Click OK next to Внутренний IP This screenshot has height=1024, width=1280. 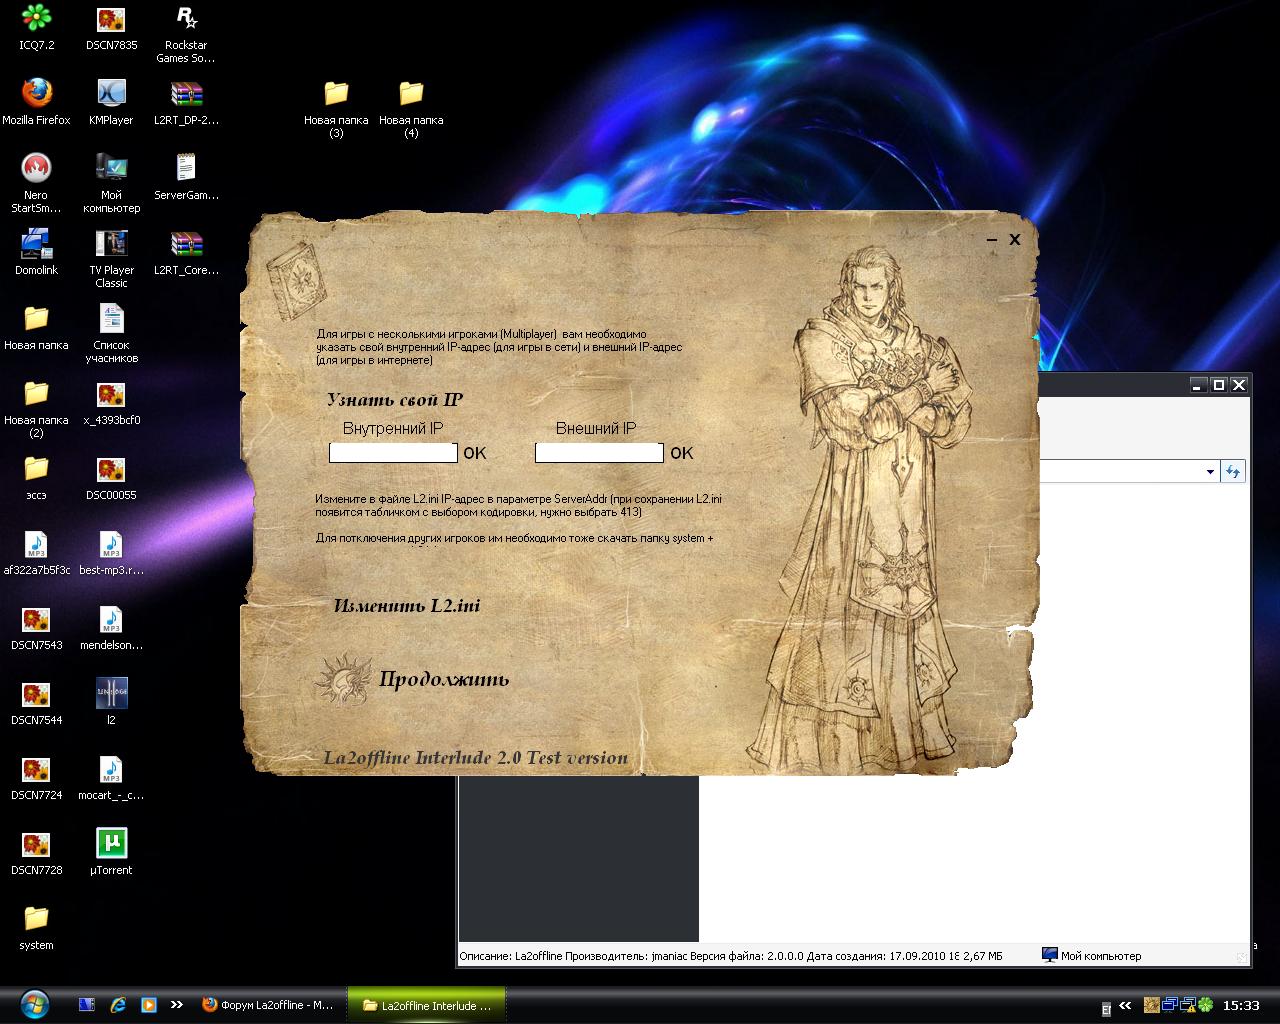point(475,453)
